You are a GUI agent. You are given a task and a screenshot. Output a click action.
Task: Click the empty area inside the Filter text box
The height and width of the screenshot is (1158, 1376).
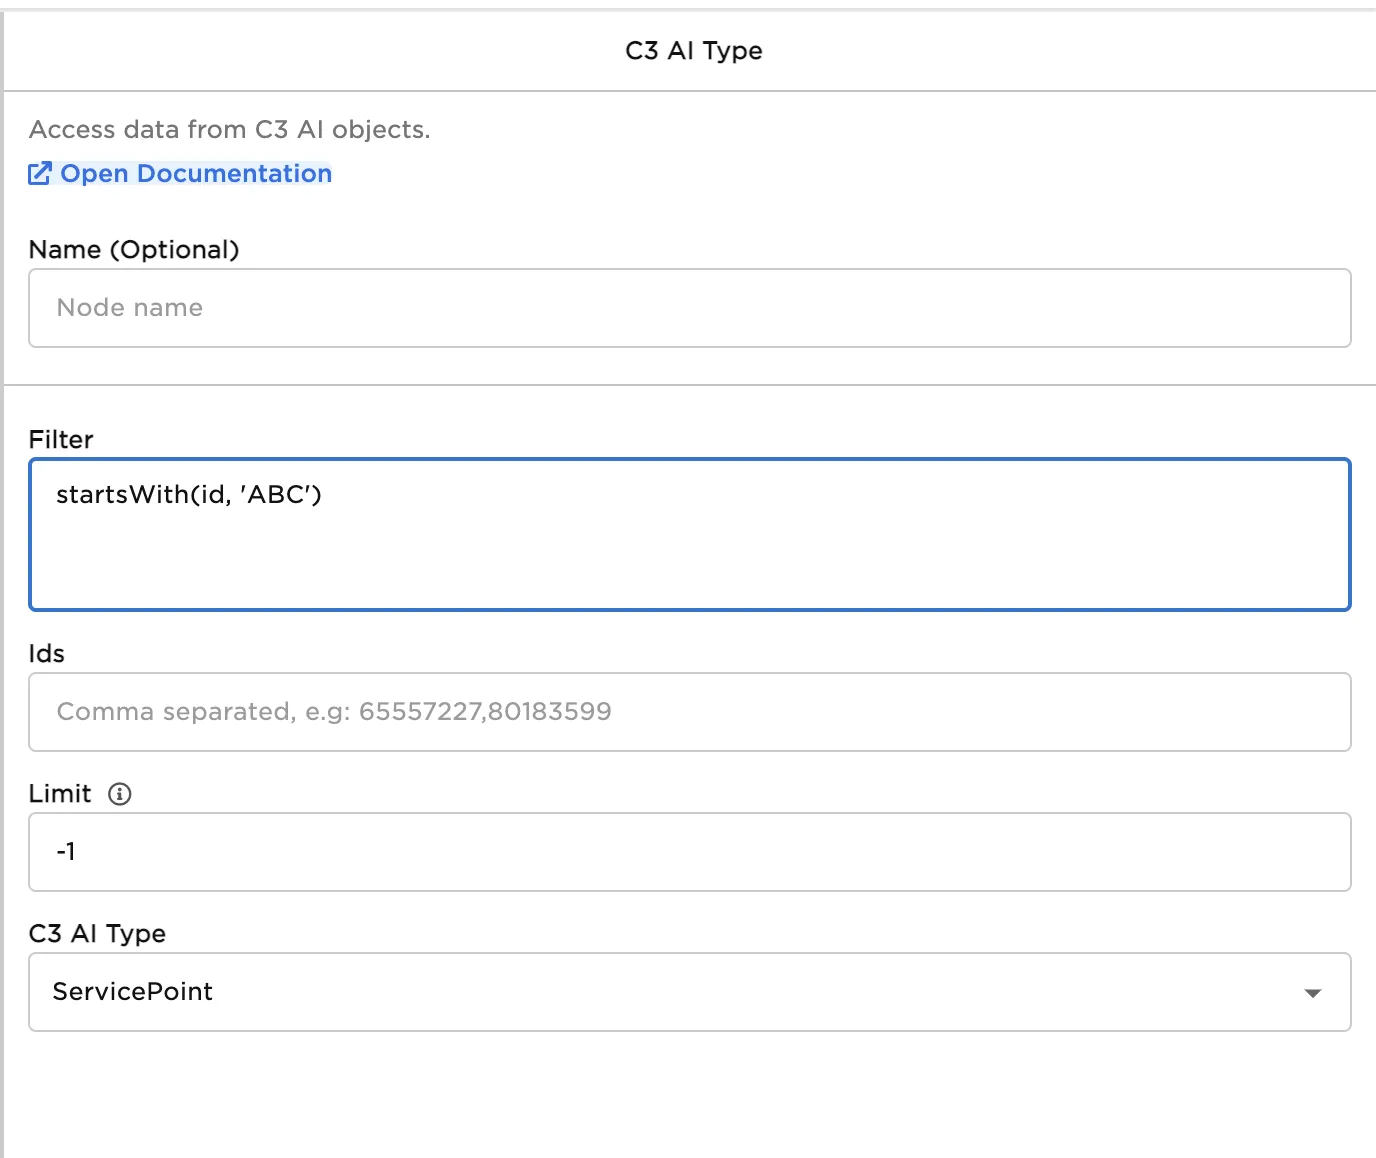tap(689, 560)
